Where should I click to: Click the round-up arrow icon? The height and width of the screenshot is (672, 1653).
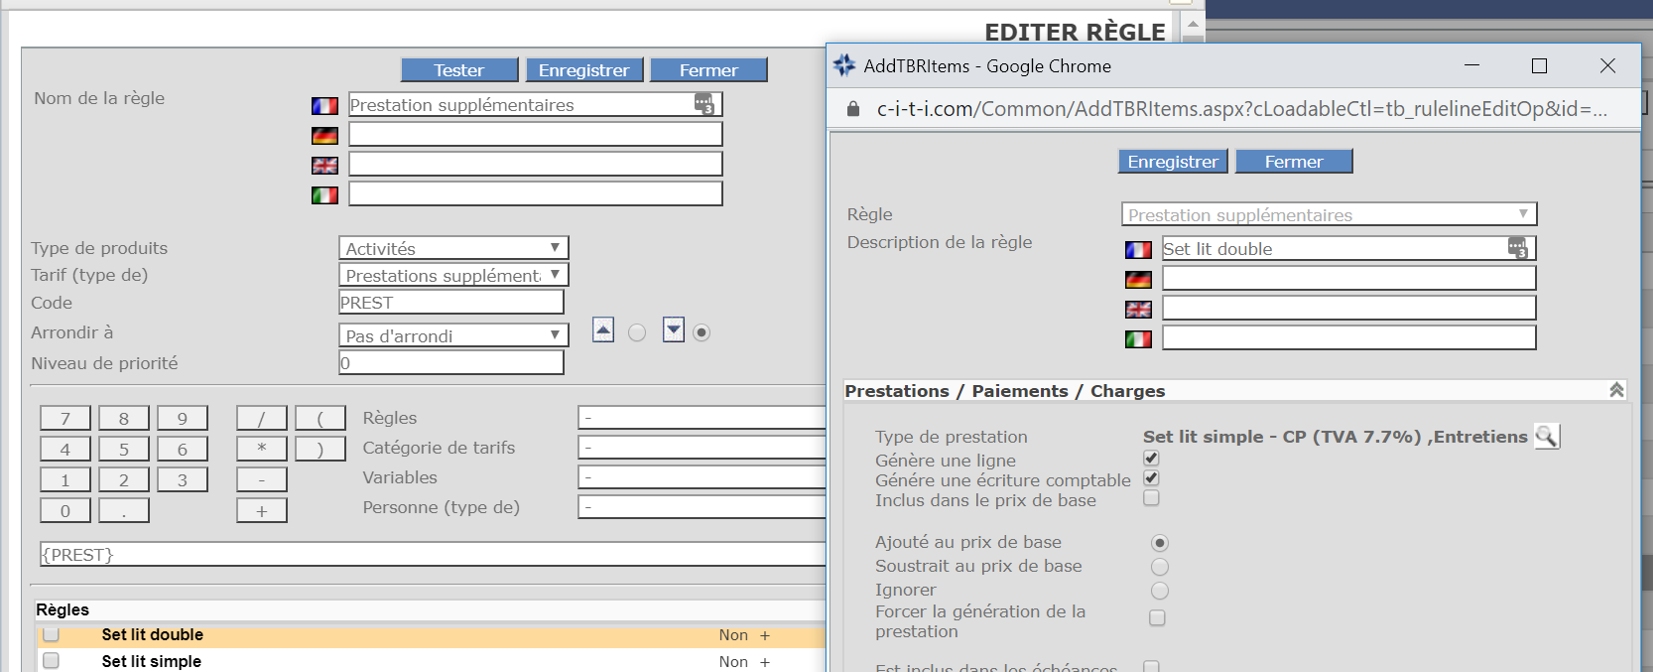tap(603, 330)
